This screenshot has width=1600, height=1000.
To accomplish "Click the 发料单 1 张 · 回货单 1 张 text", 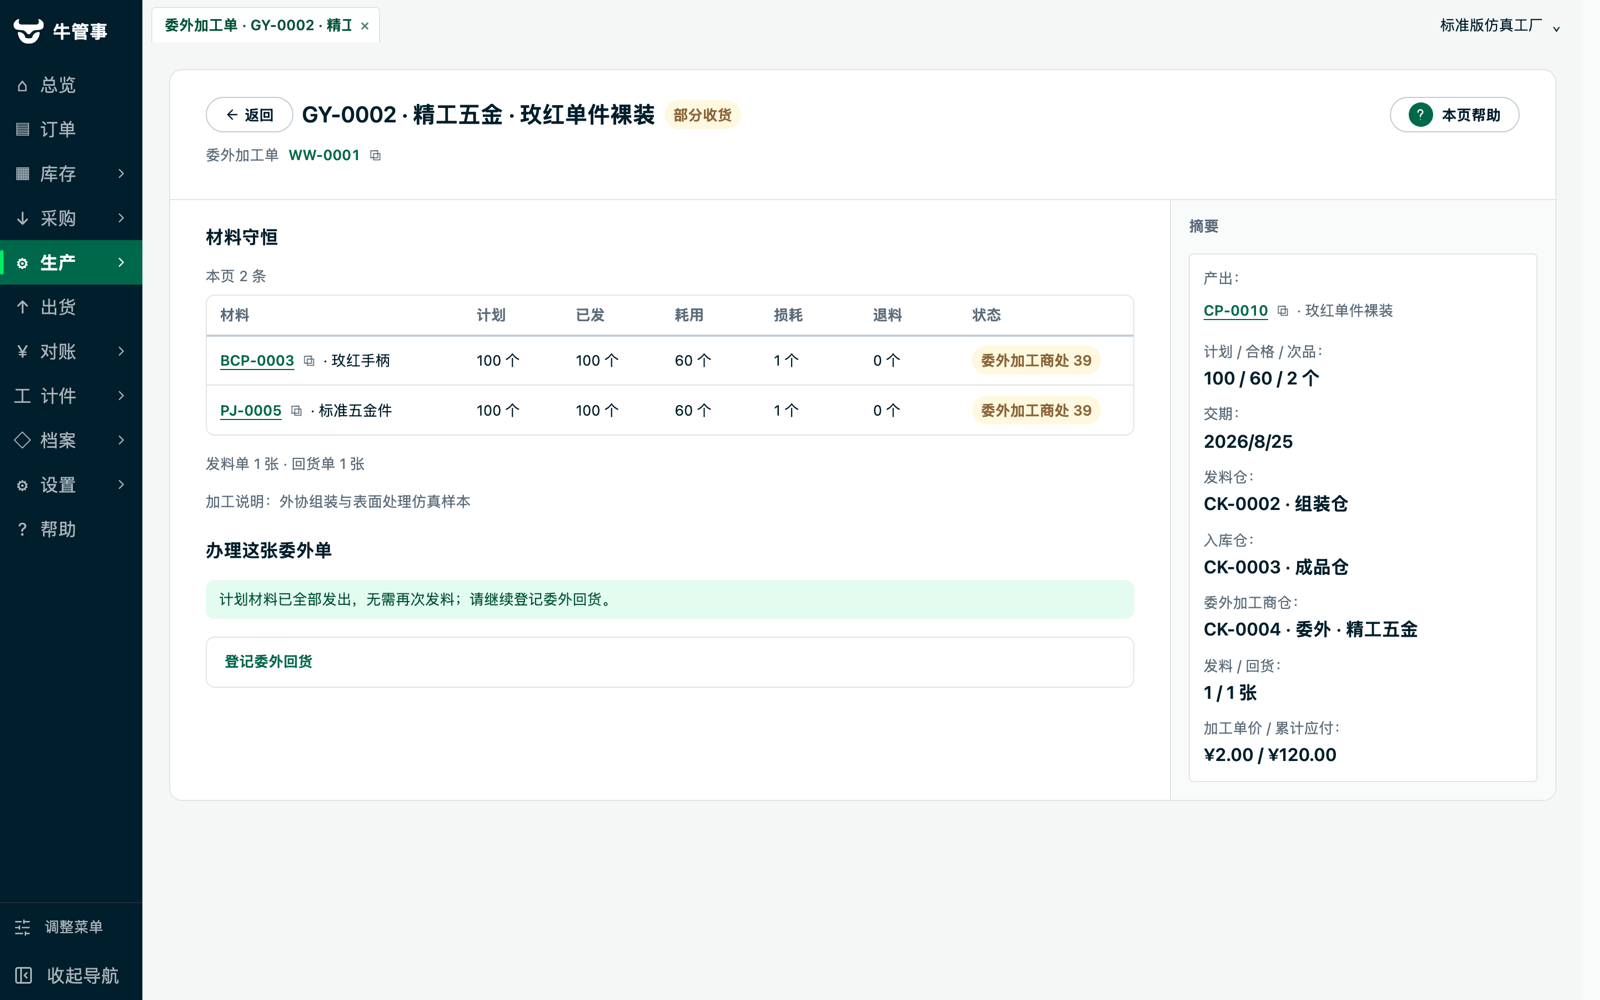I will tap(285, 464).
